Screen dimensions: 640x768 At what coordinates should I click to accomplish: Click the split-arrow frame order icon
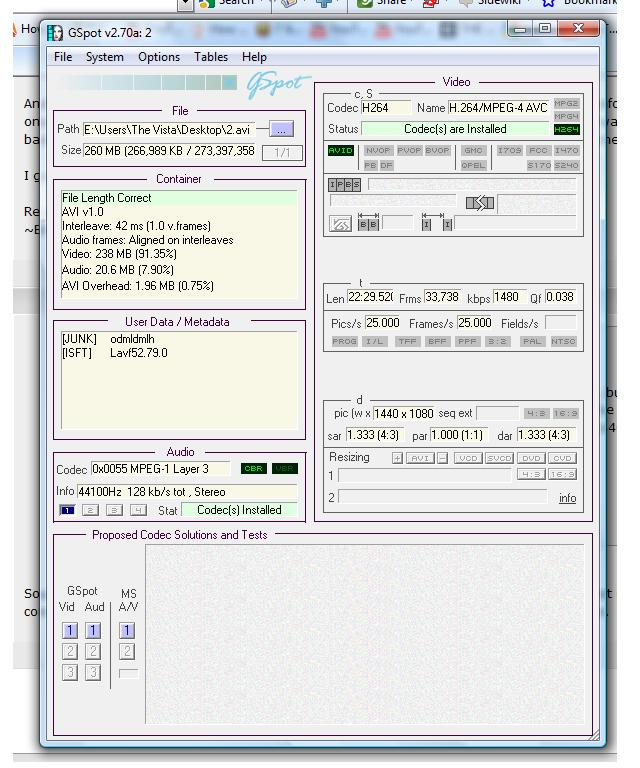point(480,203)
